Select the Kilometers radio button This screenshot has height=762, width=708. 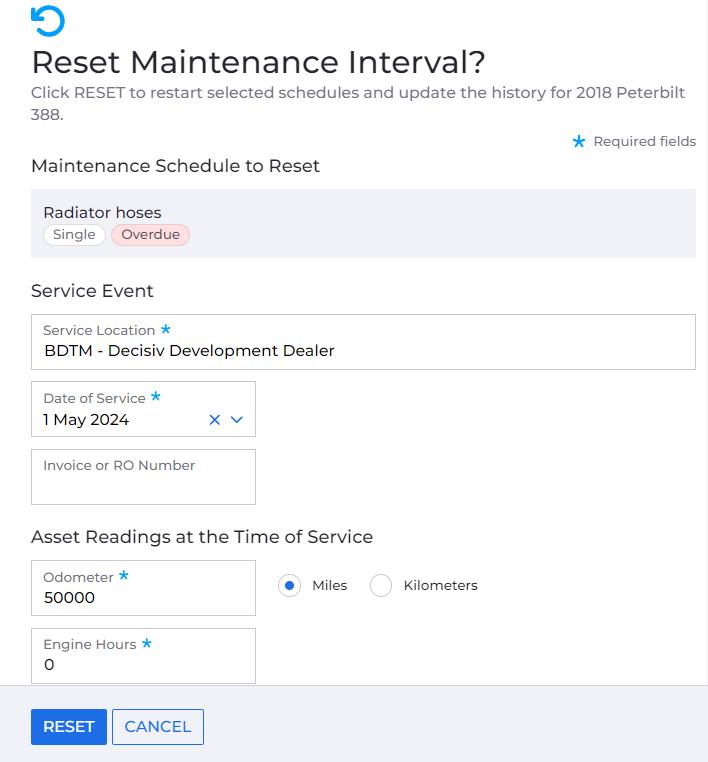click(381, 586)
